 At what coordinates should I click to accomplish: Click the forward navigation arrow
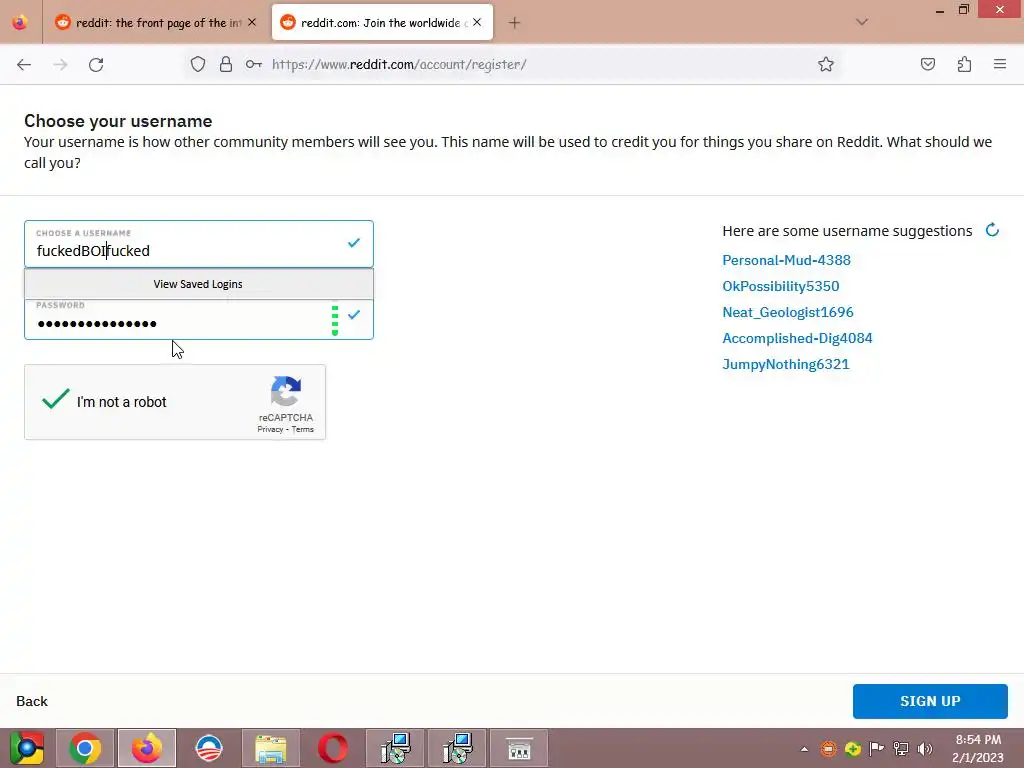[60, 64]
